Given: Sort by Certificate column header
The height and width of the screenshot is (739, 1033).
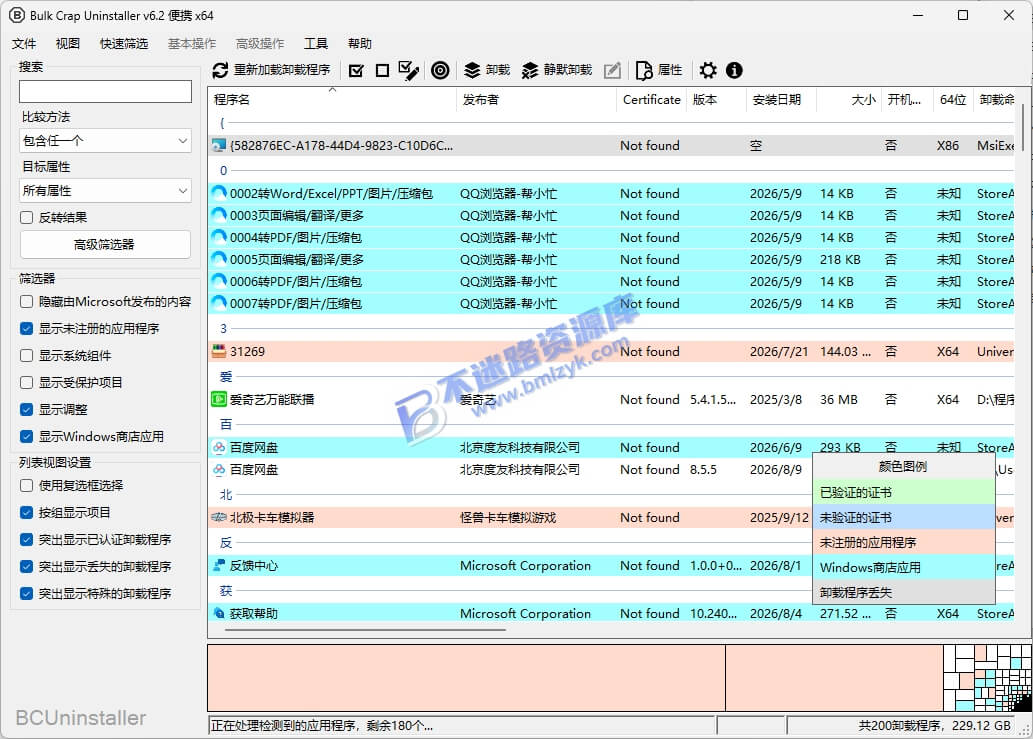Looking at the screenshot, I should coord(651,99).
